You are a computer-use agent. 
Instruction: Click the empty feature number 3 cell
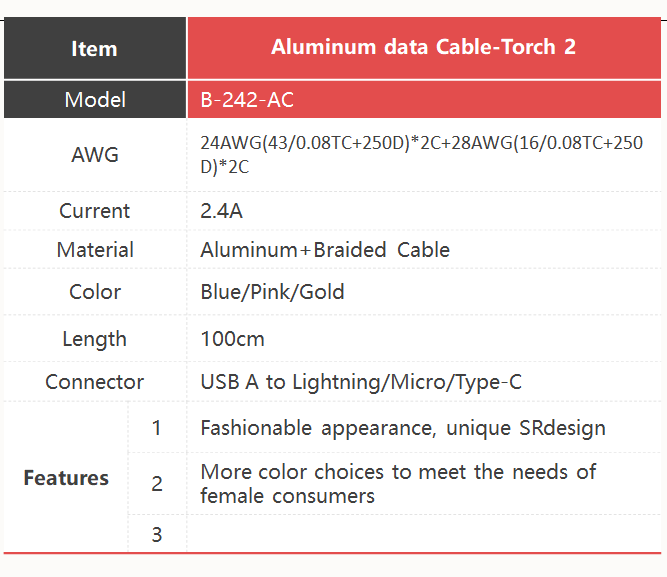424,534
